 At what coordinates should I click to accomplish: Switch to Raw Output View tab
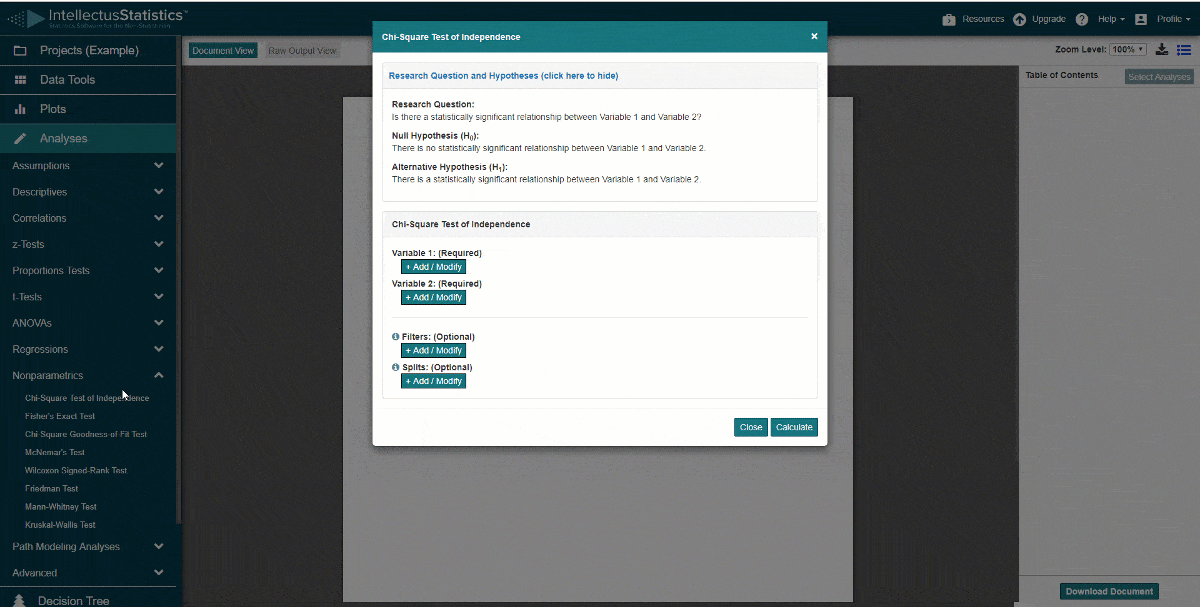302,50
